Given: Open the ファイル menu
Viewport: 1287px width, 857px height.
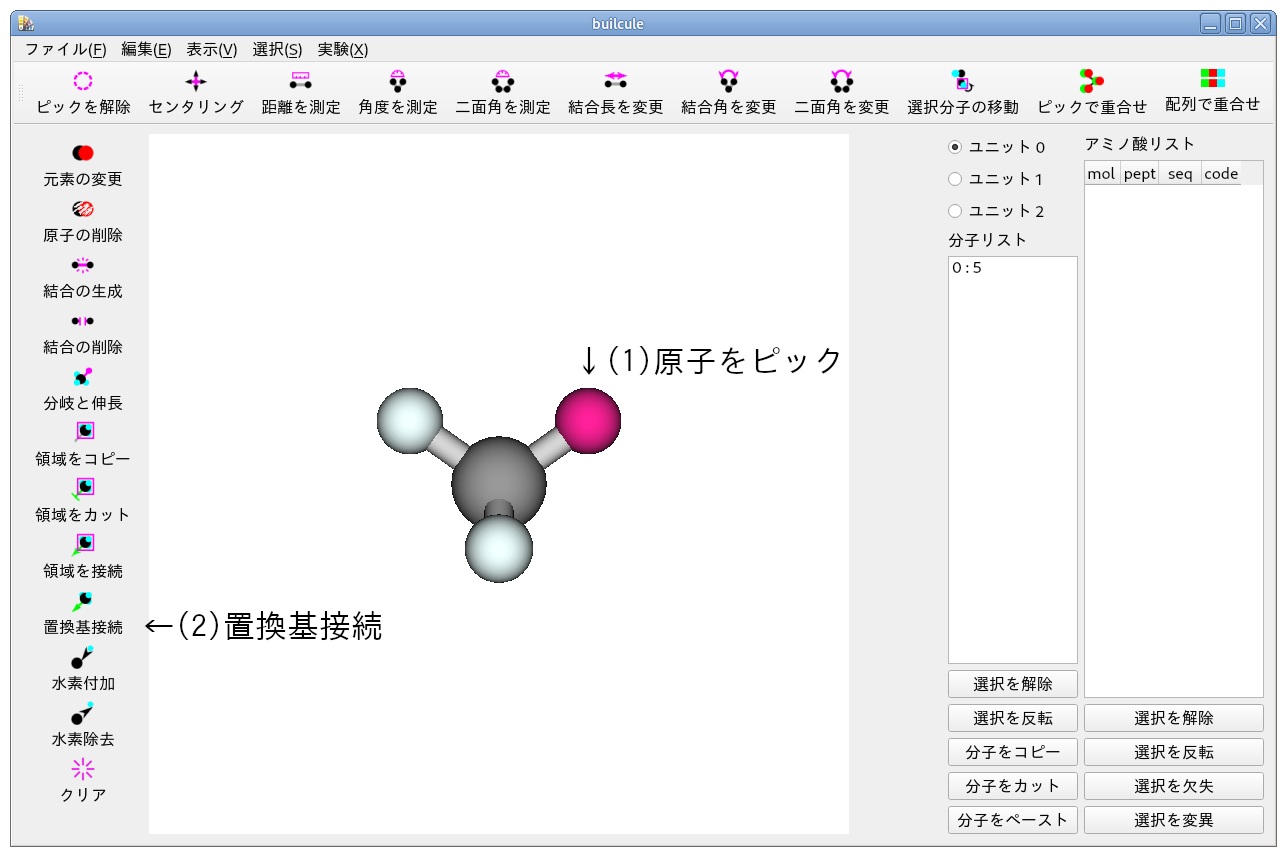Looking at the screenshot, I should pos(65,49).
